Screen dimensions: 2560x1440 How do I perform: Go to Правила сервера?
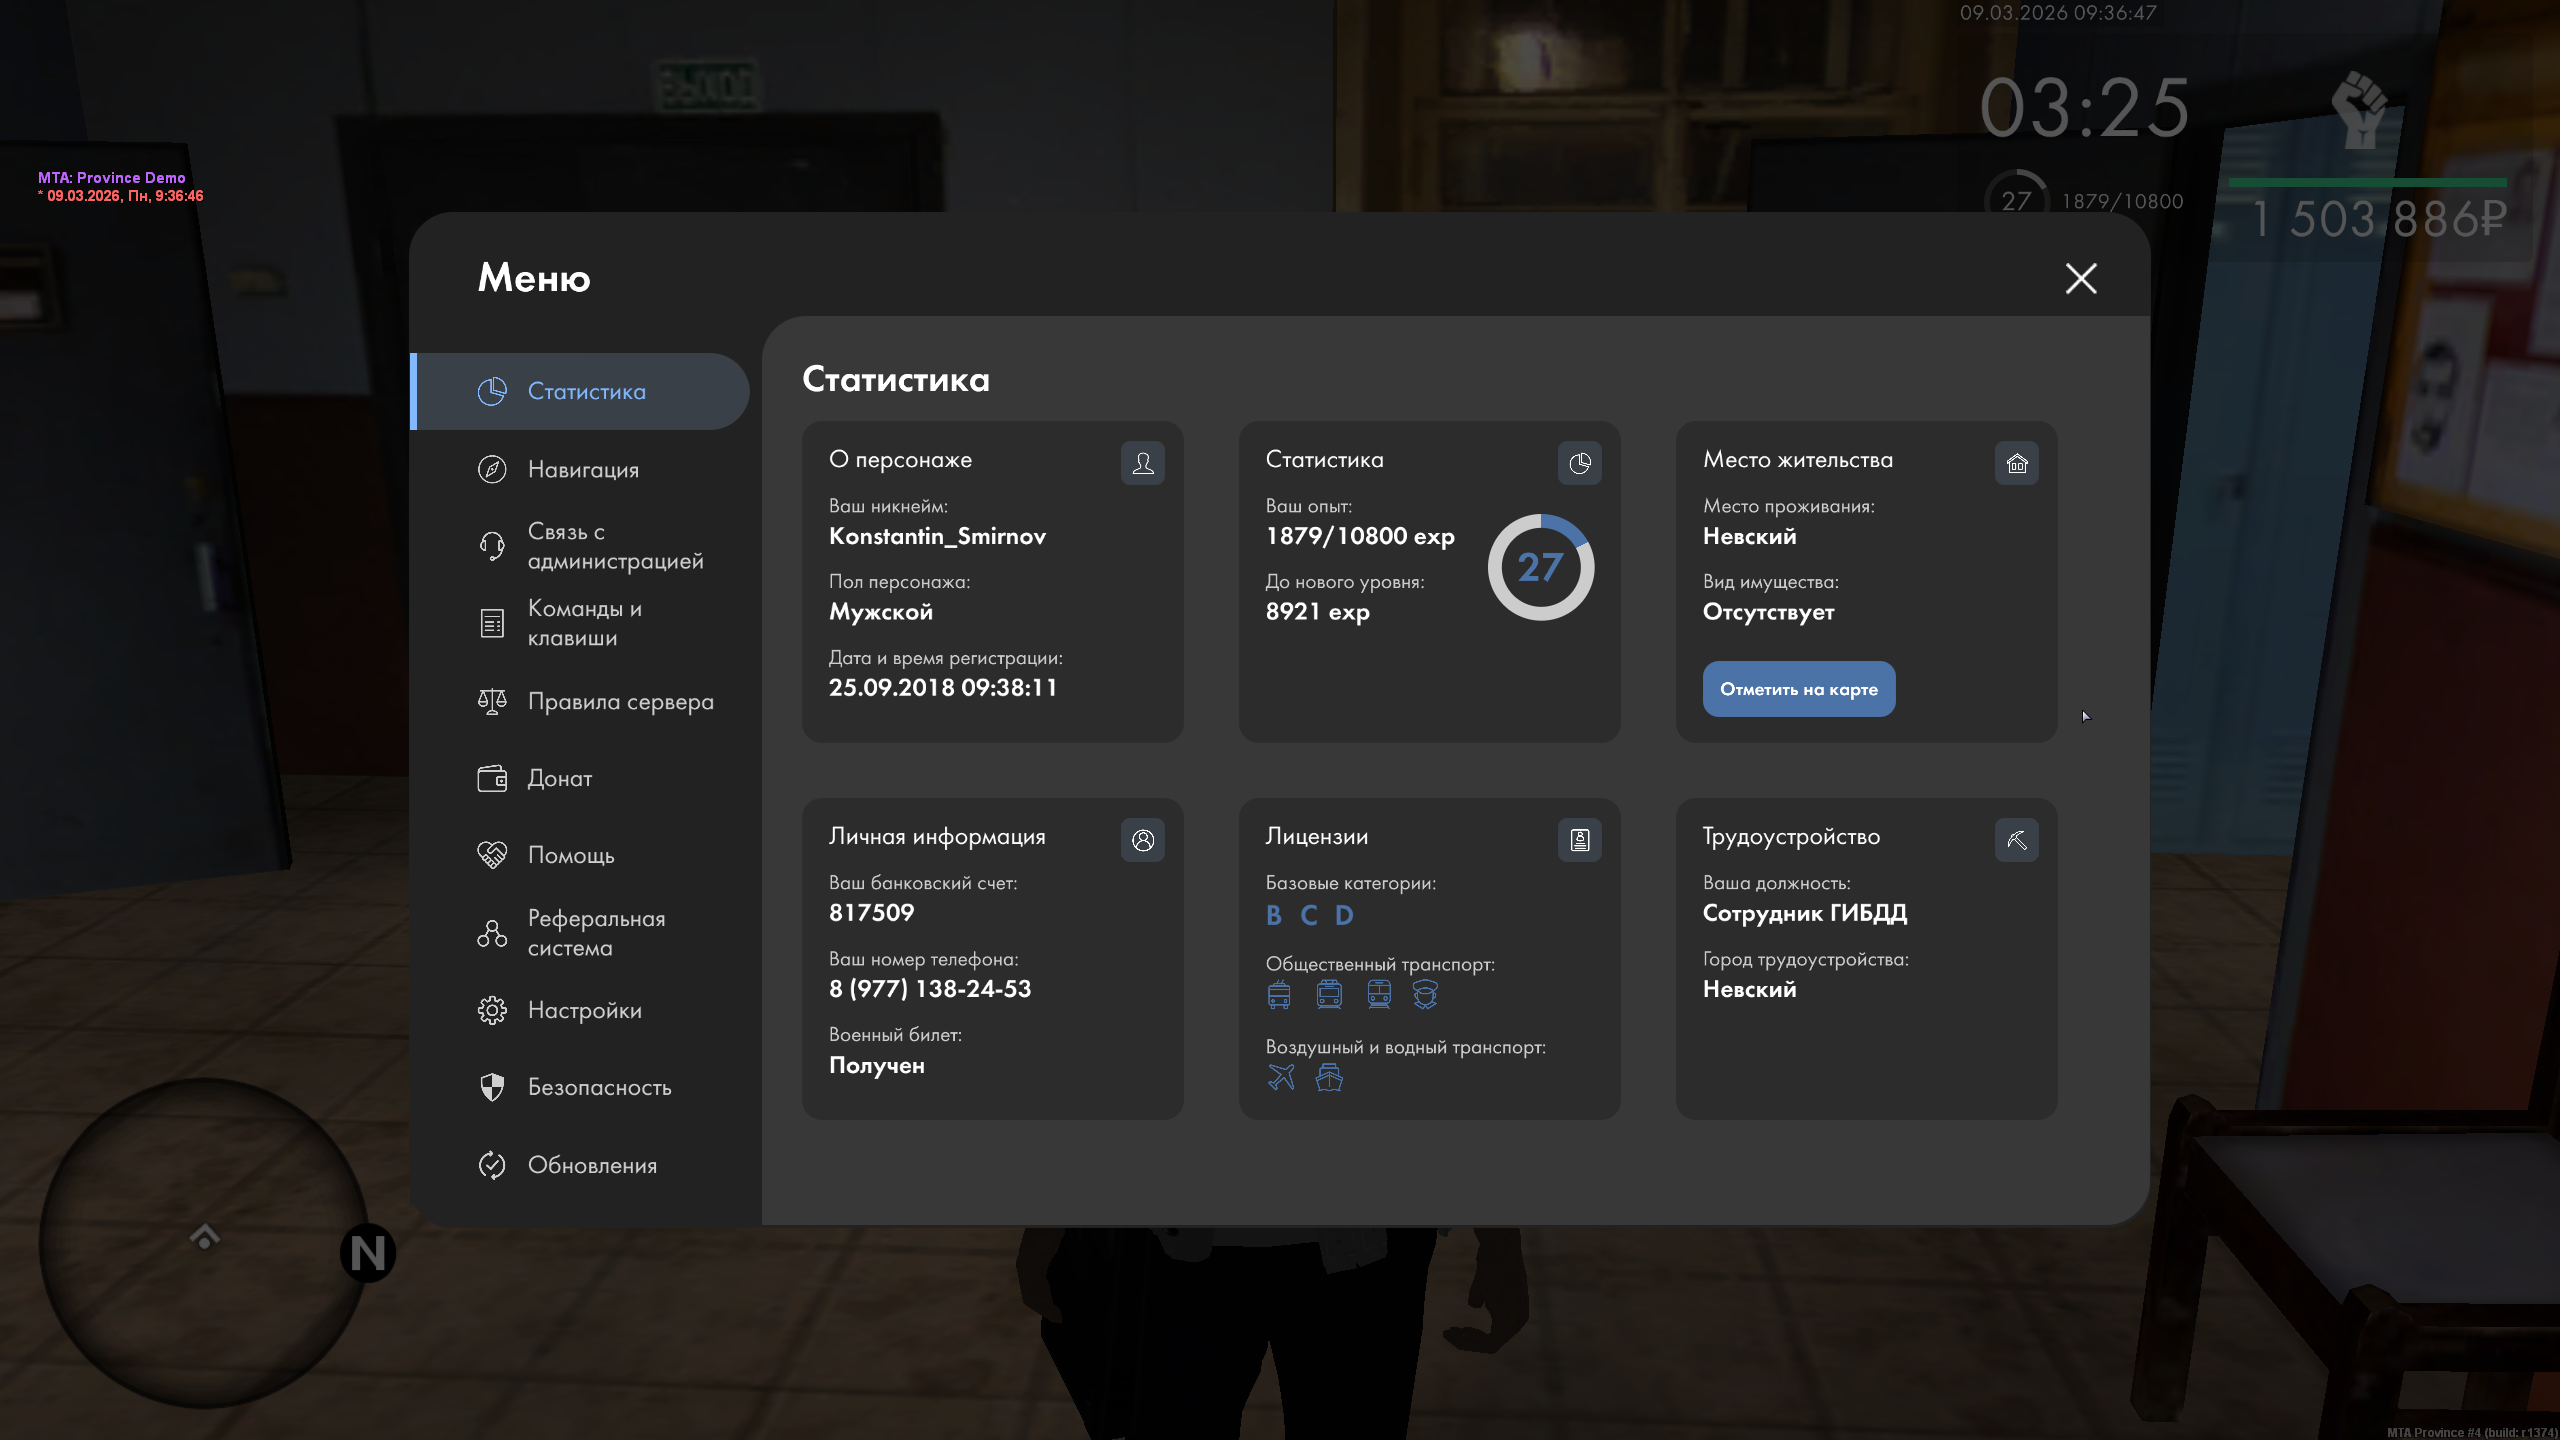pos(620,701)
